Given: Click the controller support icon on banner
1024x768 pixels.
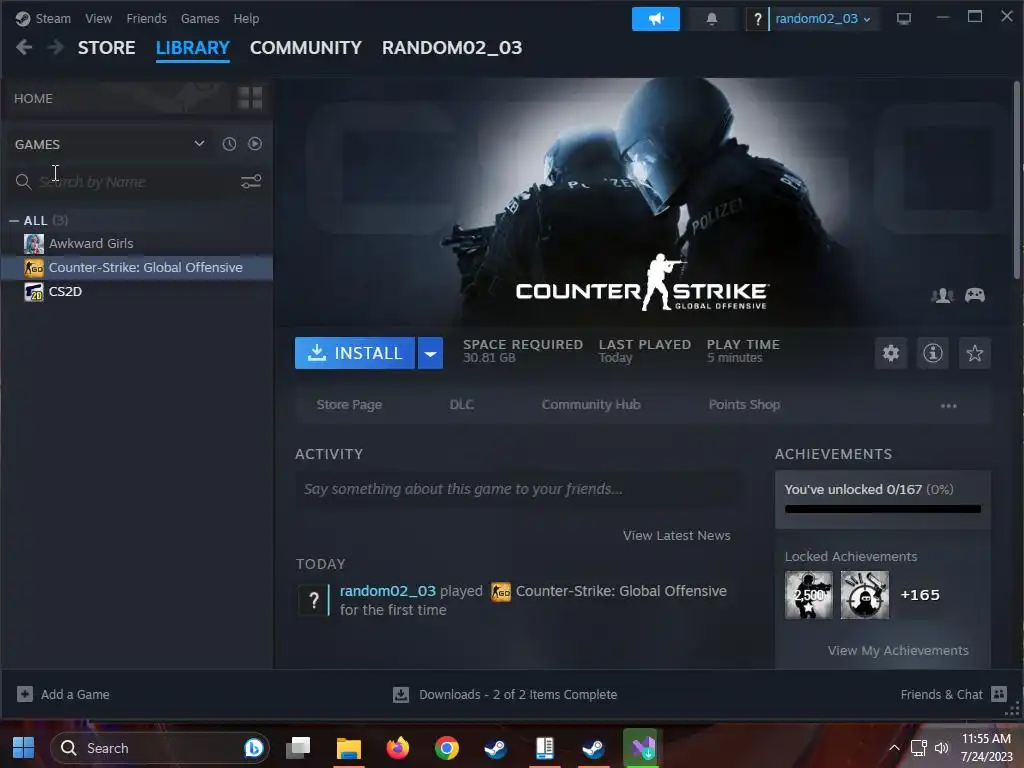Looking at the screenshot, I should pyautogui.click(x=975, y=296).
